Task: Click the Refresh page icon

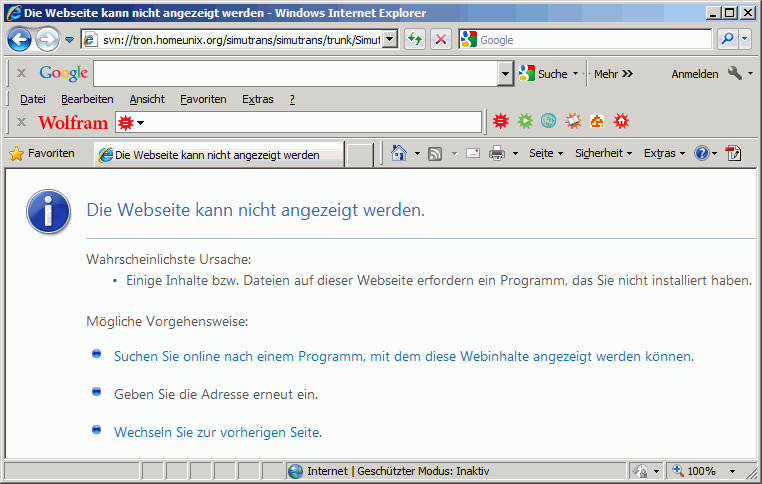Action: pyautogui.click(x=414, y=39)
